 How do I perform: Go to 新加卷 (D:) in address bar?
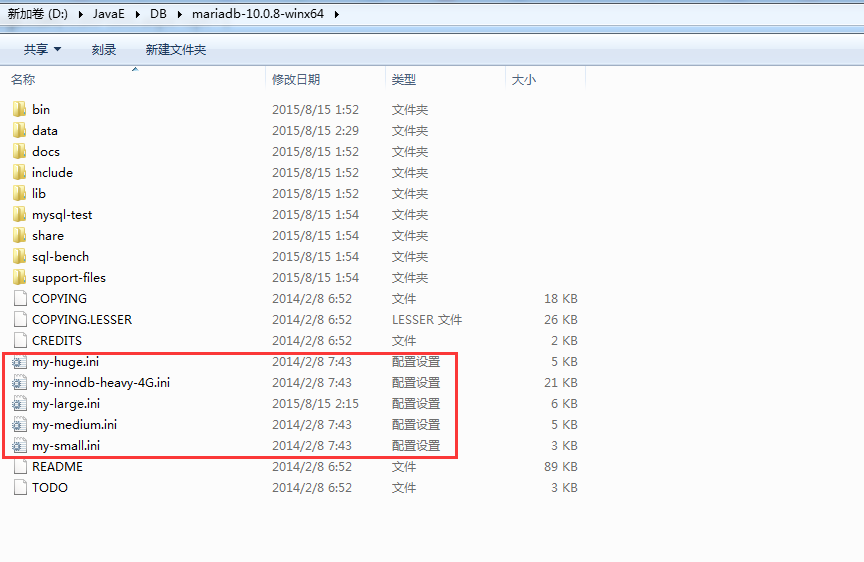37,14
